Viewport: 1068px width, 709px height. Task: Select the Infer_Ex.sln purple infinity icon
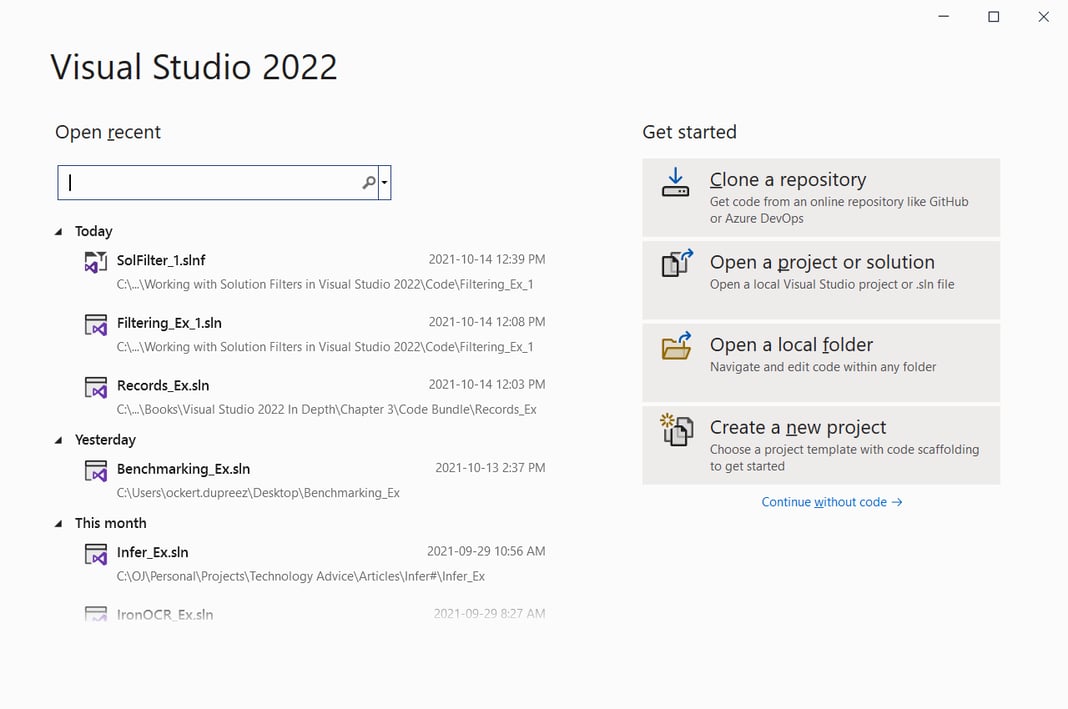point(95,554)
